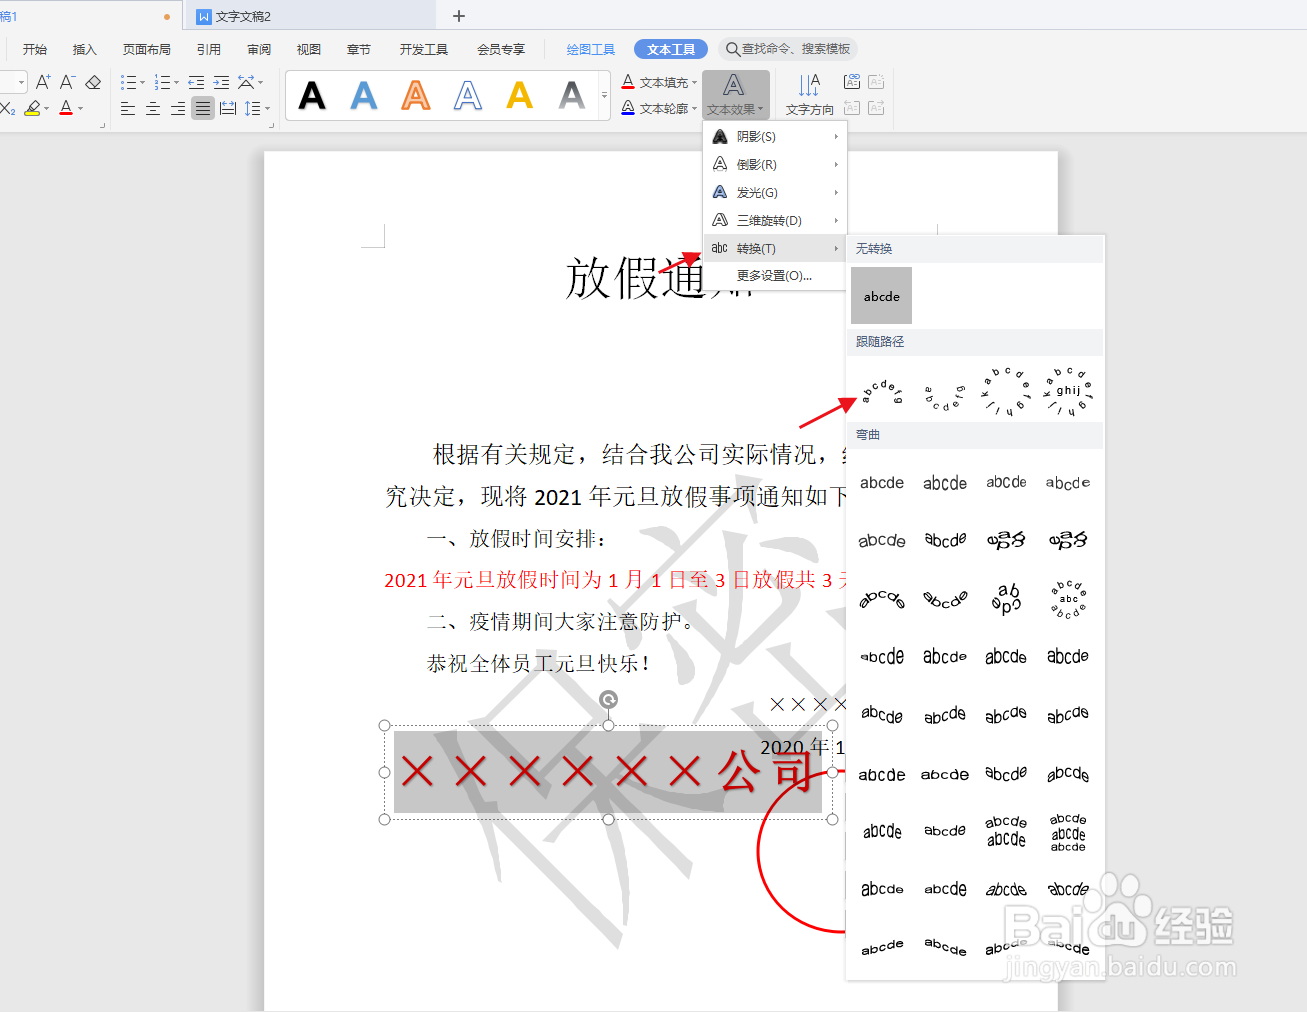This screenshot has width=1307, height=1012.
Task: Click the clear formatting eraser icon
Action: [92, 83]
